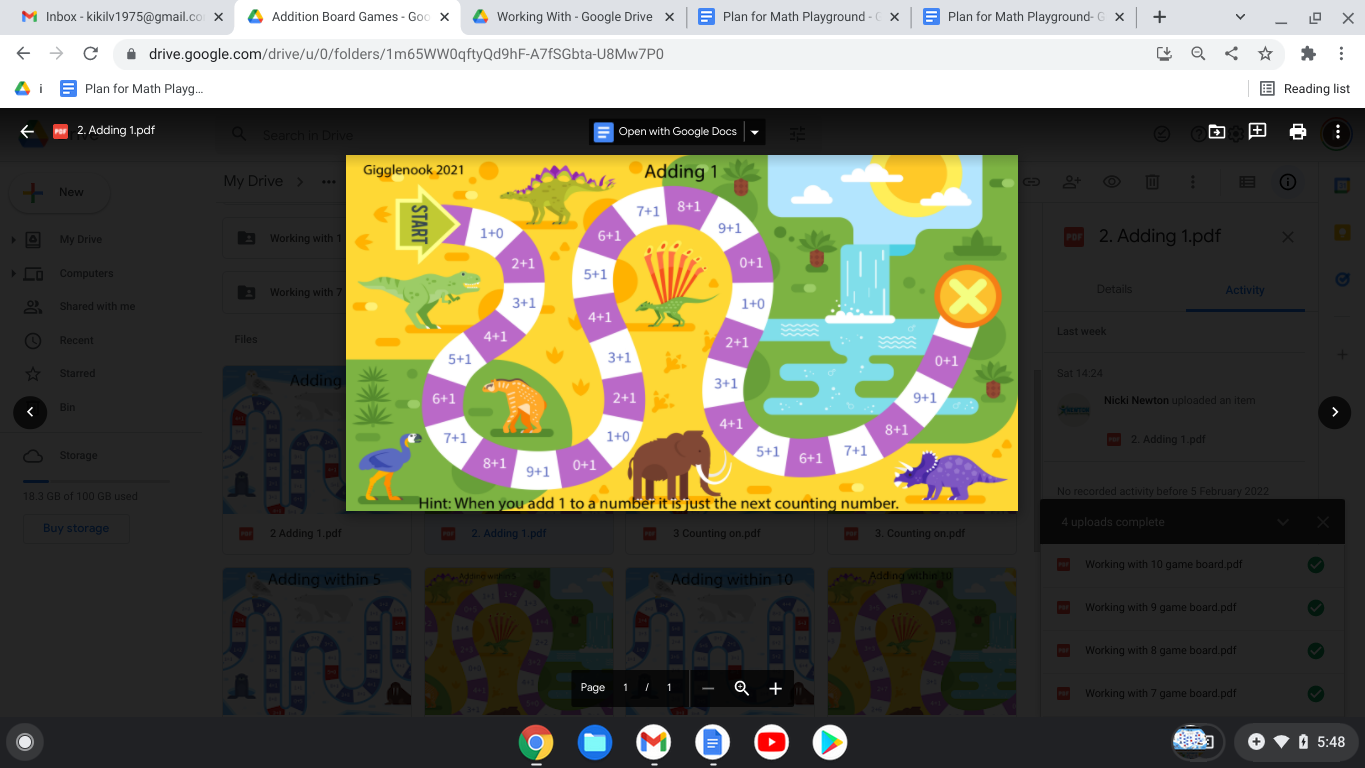Reset zoom with the magnifier icon
Screen dimensions: 1365x768
tap(741, 688)
